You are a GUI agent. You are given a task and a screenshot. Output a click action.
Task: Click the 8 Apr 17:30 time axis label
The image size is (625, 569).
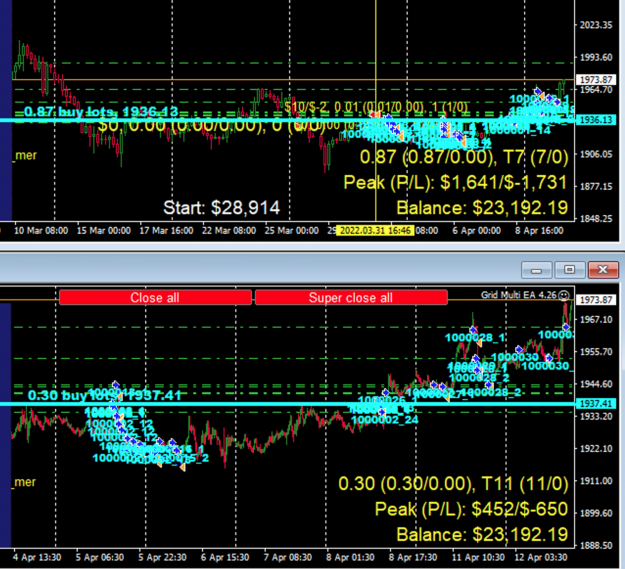[x=413, y=557]
